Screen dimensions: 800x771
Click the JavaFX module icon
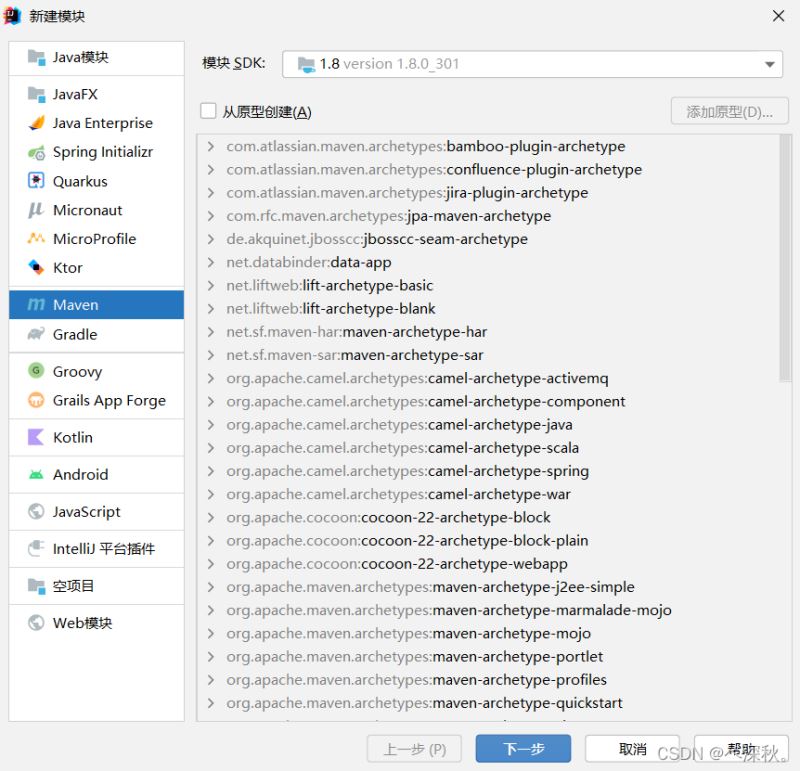[x=36, y=95]
